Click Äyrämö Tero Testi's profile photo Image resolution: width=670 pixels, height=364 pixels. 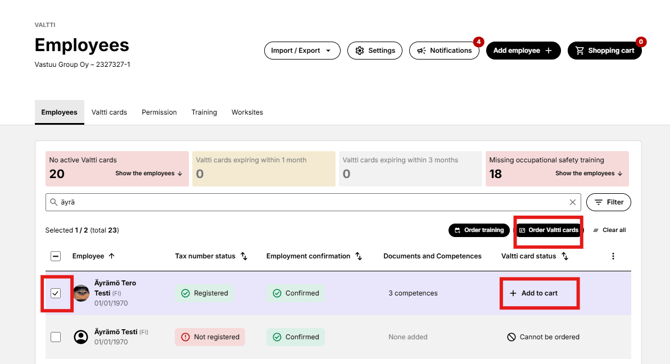tap(81, 293)
